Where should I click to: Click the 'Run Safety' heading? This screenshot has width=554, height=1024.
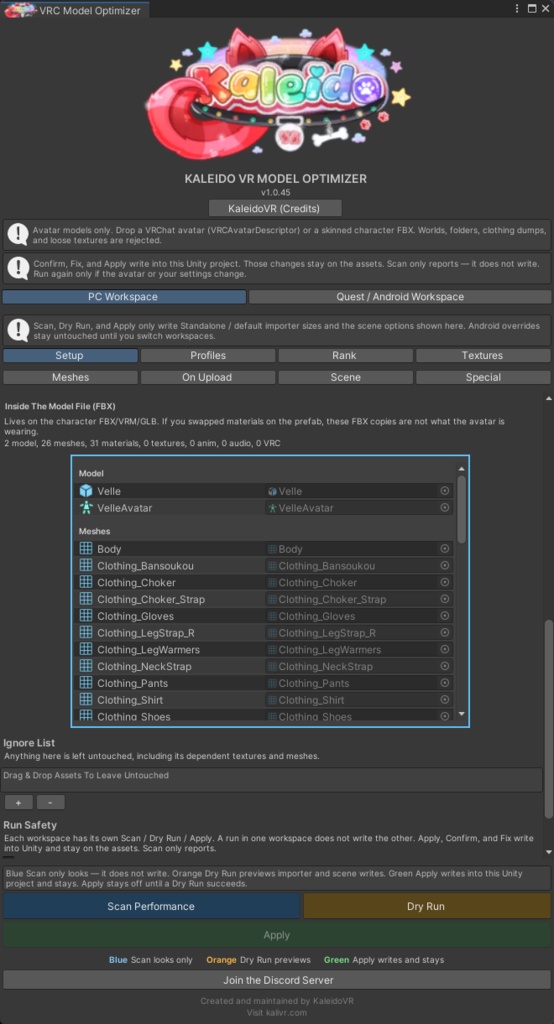[x=30, y=825]
